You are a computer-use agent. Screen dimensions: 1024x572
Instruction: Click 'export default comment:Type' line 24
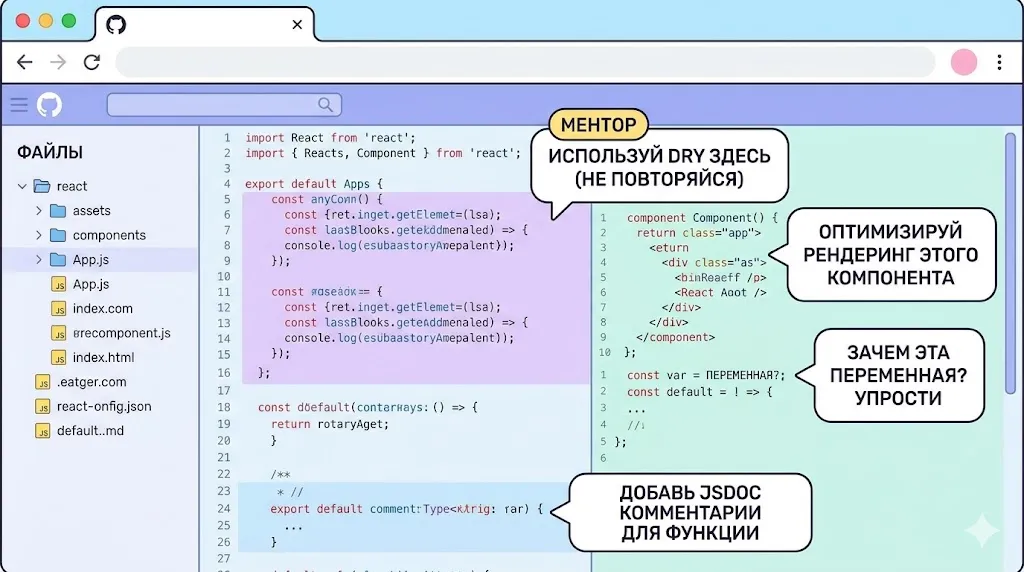coord(406,509)
